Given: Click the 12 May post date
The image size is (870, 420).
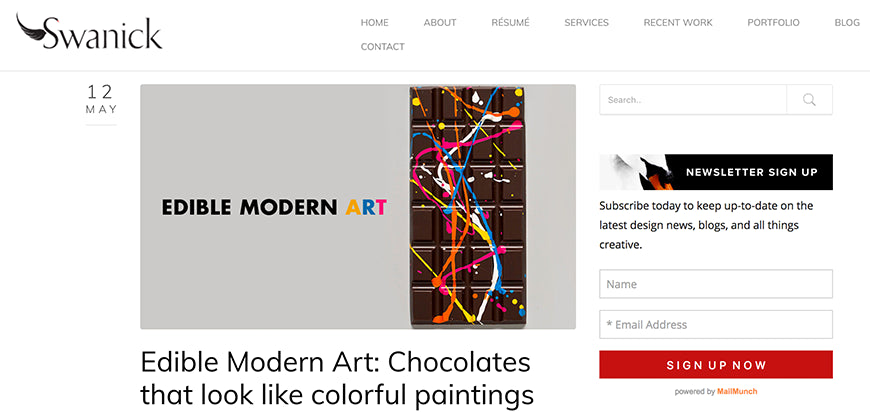Looking at the screenshot, I should pos(101,99).
